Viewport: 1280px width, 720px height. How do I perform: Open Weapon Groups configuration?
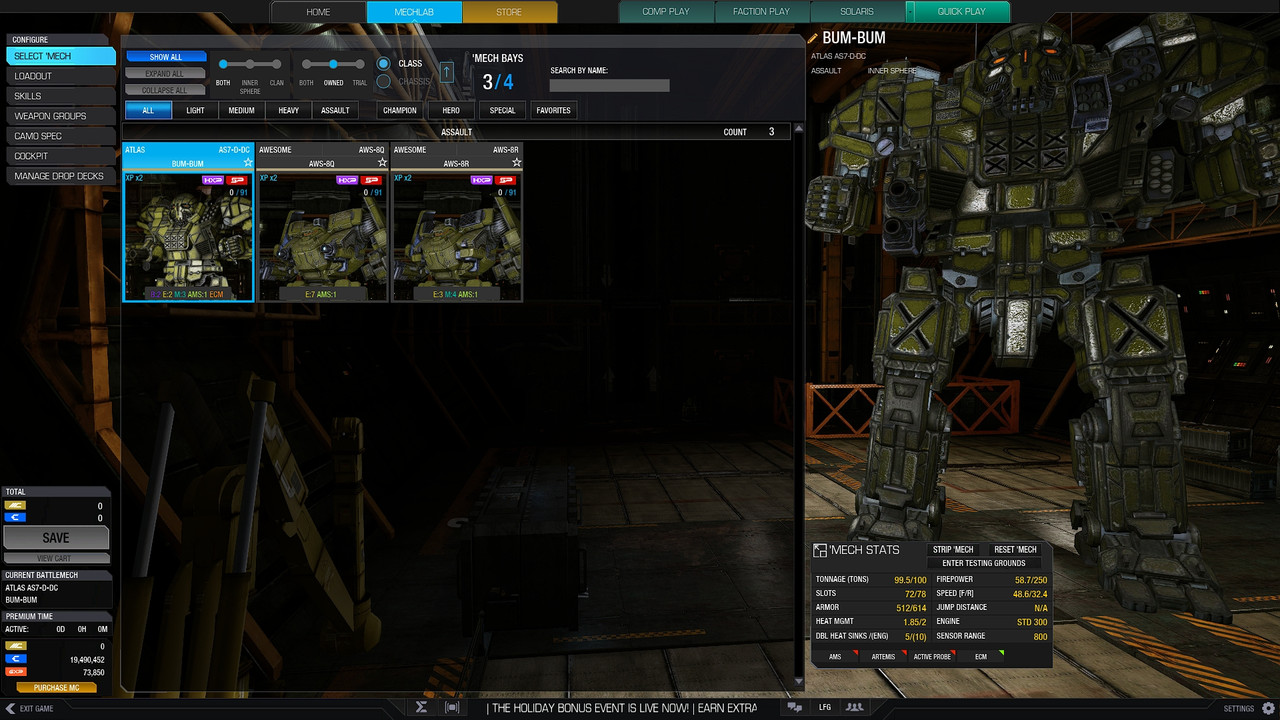[60, 116]
